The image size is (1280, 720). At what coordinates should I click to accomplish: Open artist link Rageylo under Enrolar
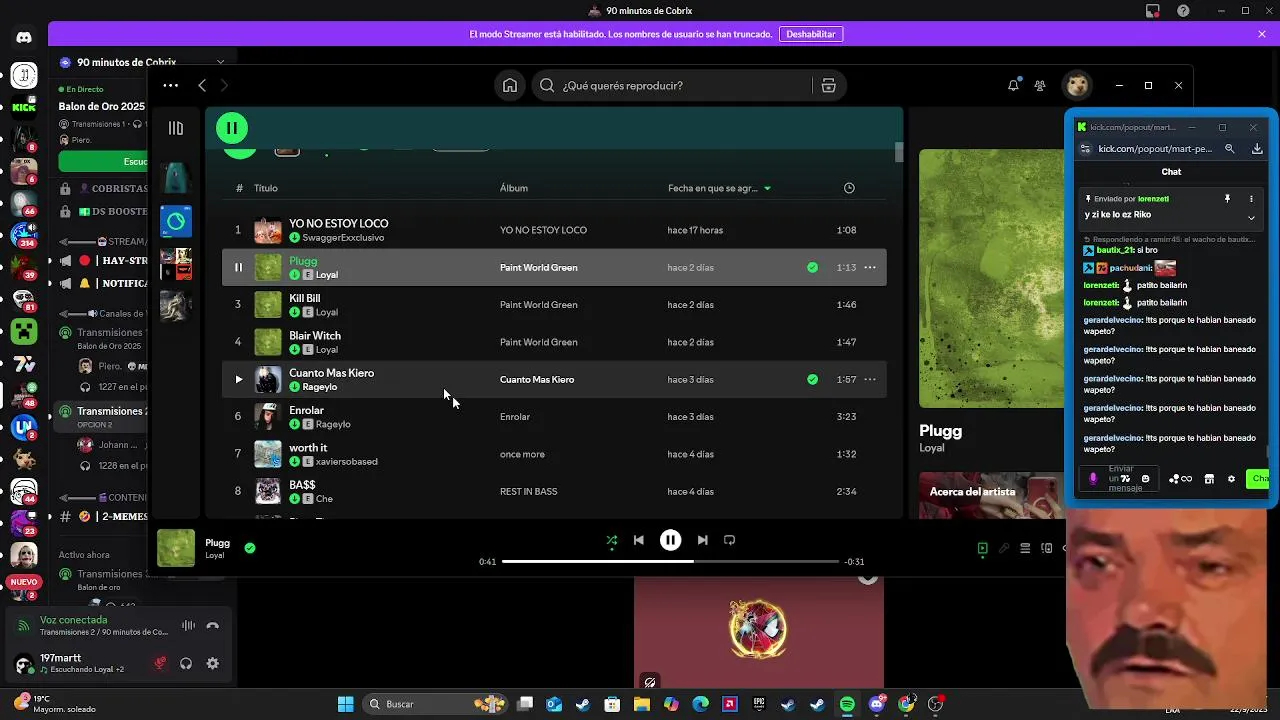333,424
